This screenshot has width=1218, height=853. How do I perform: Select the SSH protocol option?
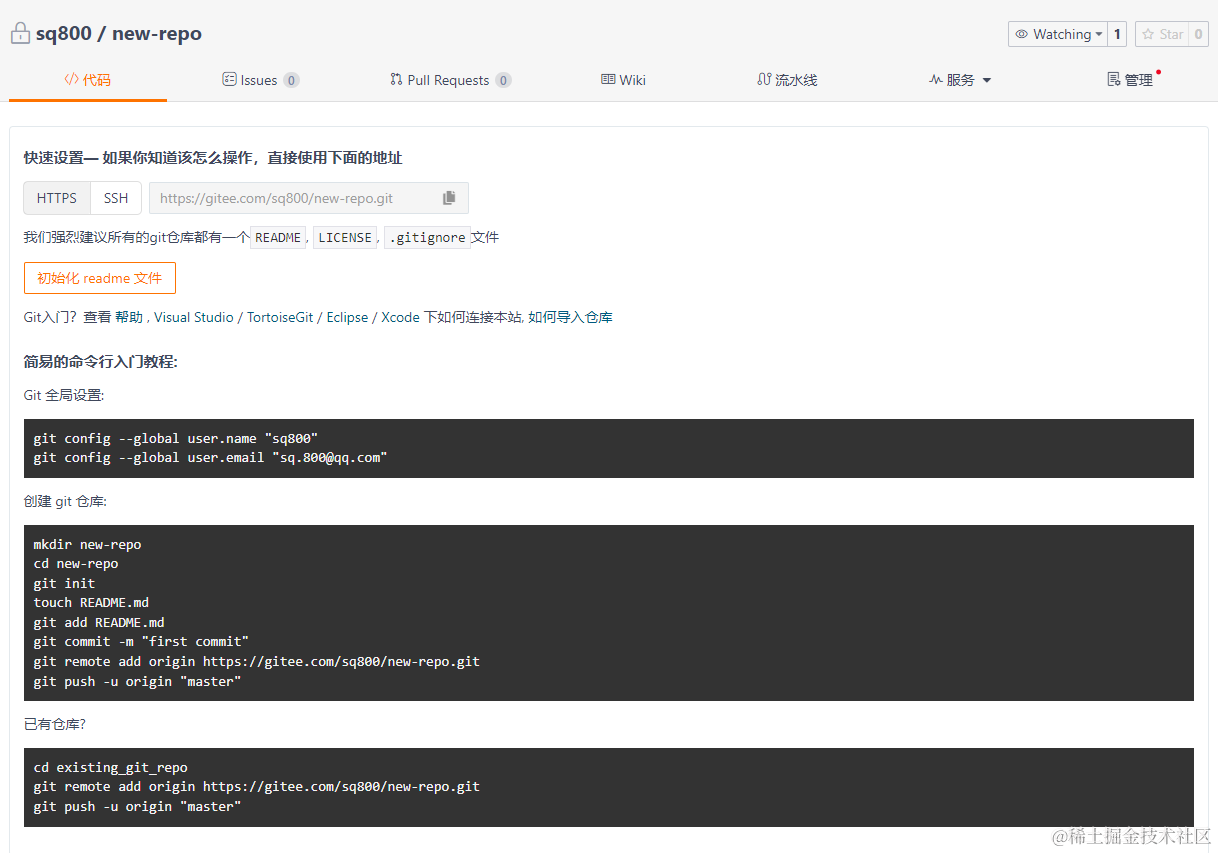coord(116,198)
